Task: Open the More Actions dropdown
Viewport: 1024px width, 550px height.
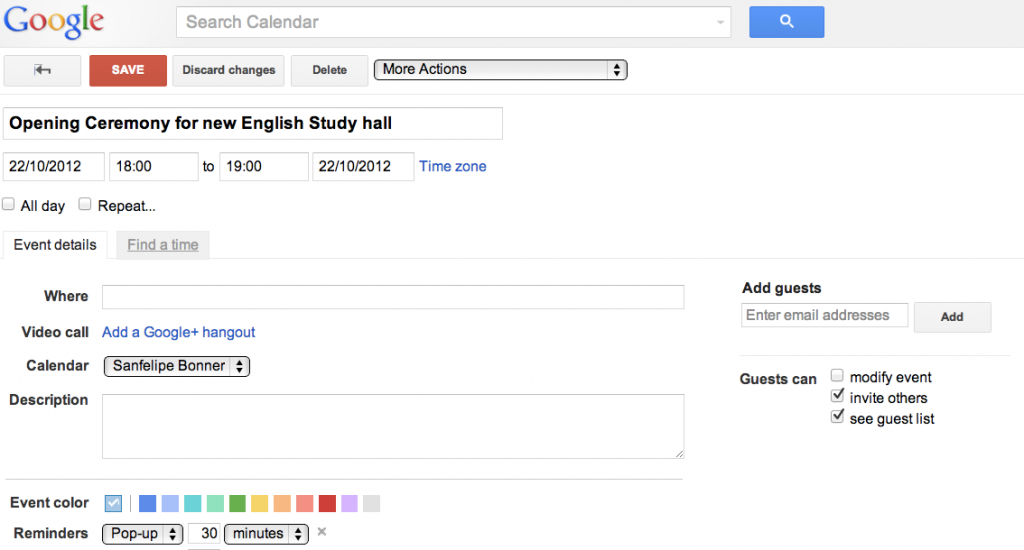Action: (500, 70)
